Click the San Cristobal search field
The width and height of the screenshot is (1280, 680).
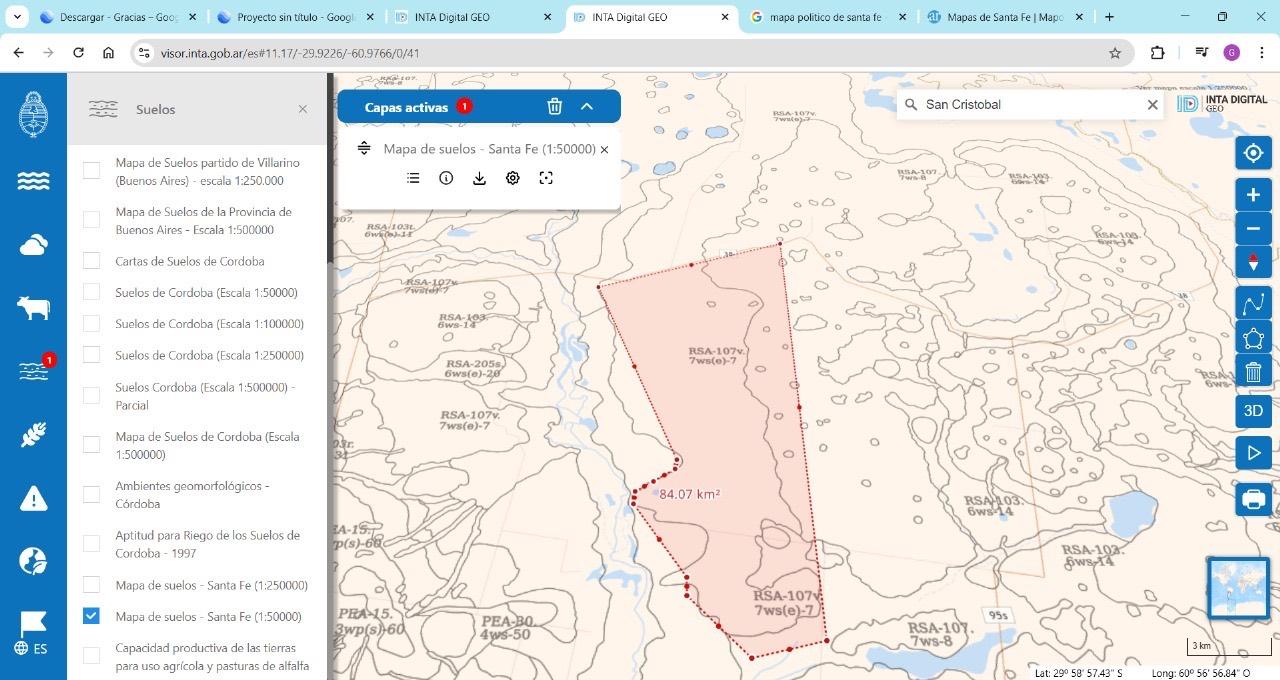click(1031, 104)
